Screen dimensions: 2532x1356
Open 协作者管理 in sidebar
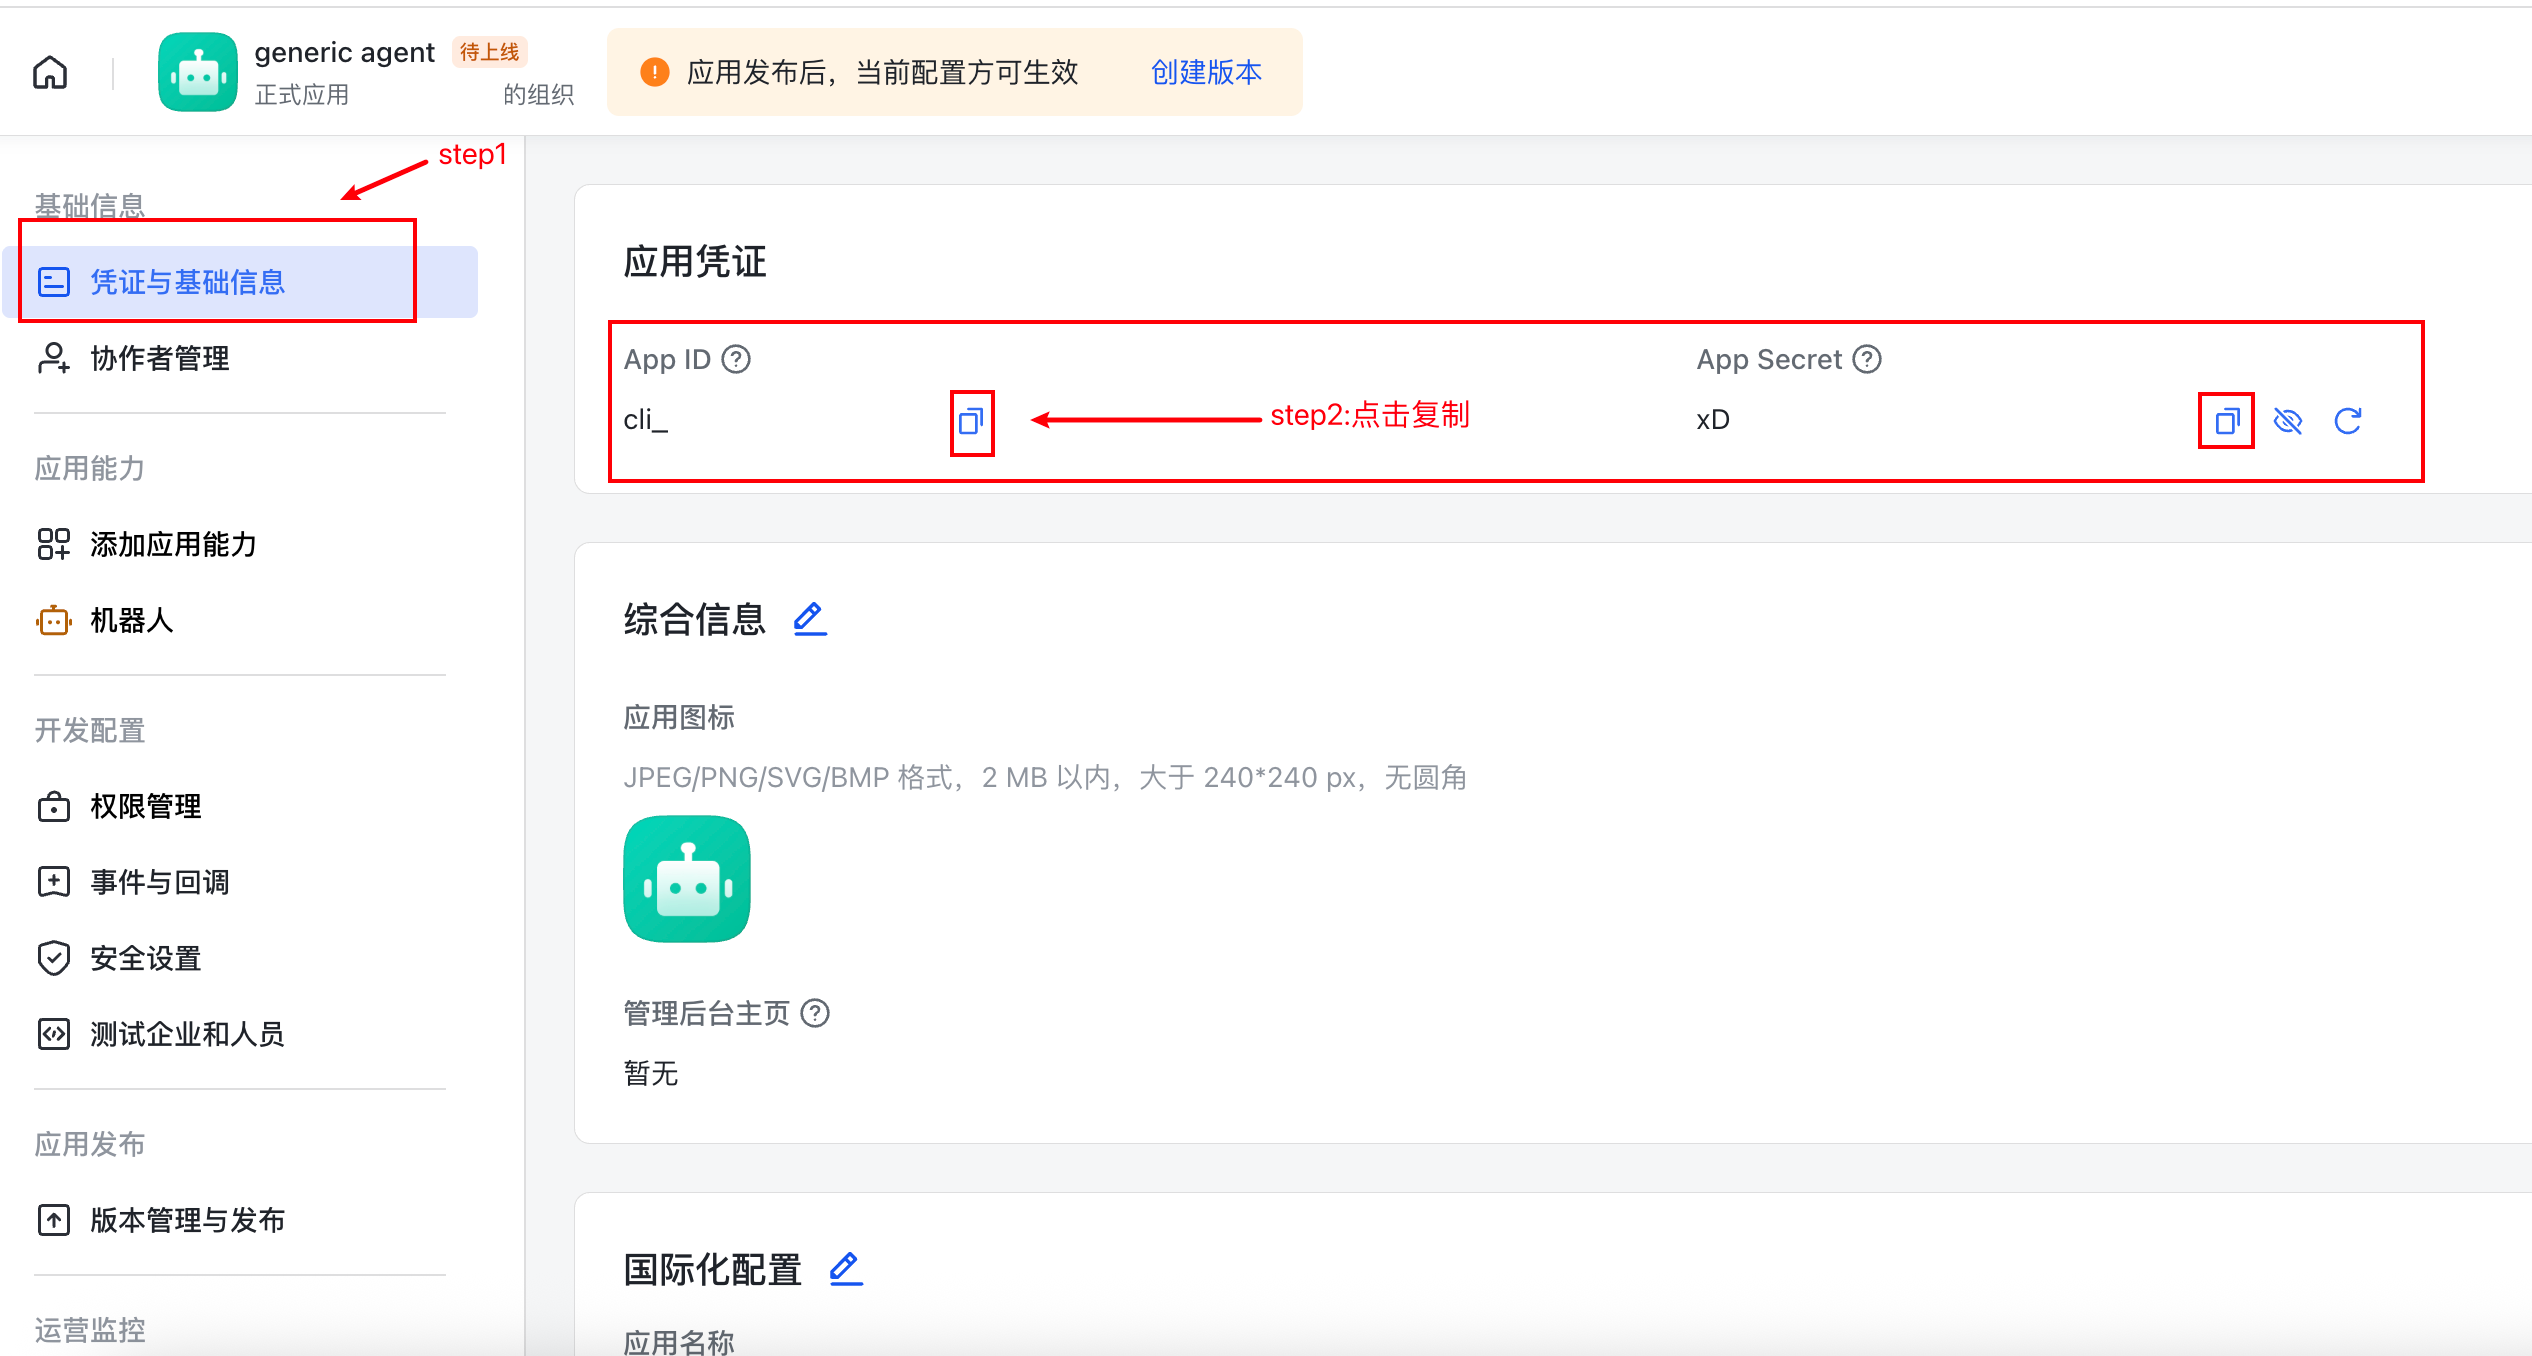tap(160, 358)
